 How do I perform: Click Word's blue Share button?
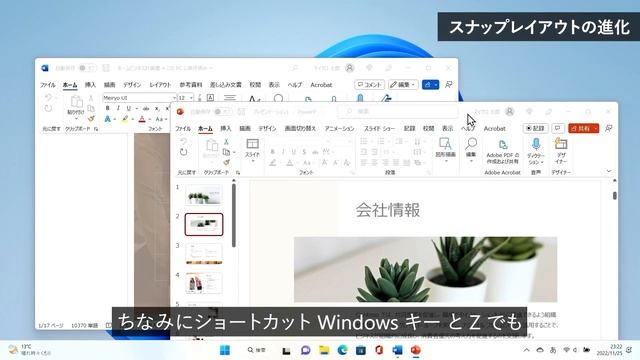coord(430,84)
